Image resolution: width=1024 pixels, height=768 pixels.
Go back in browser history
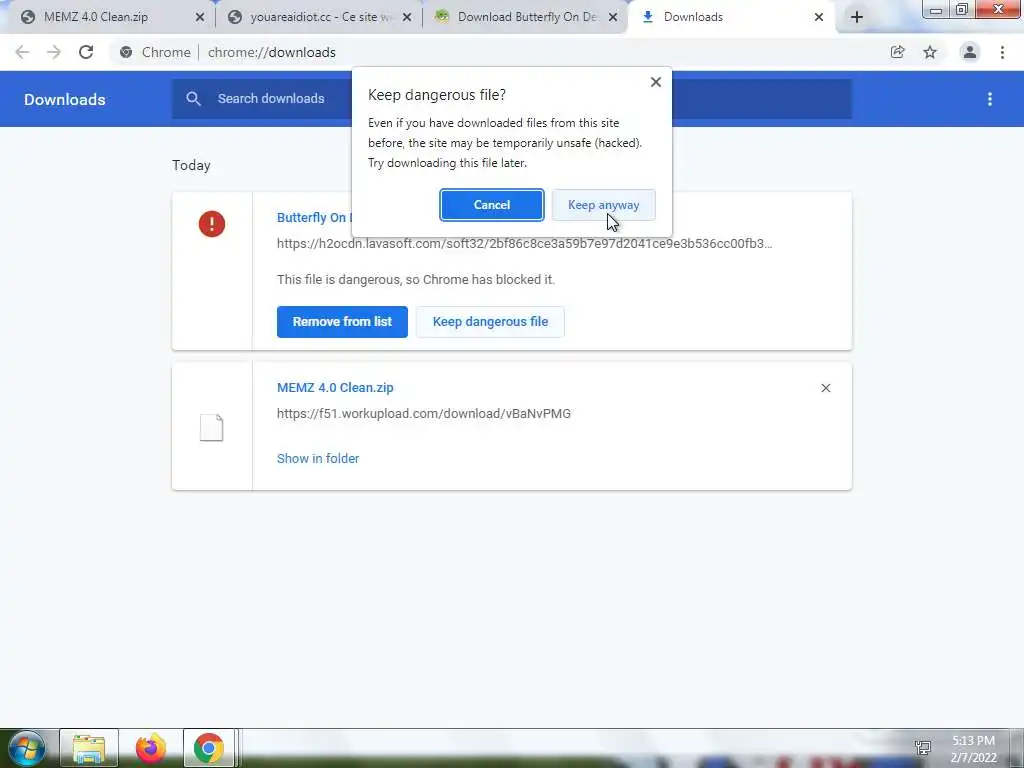coord(22,52)
